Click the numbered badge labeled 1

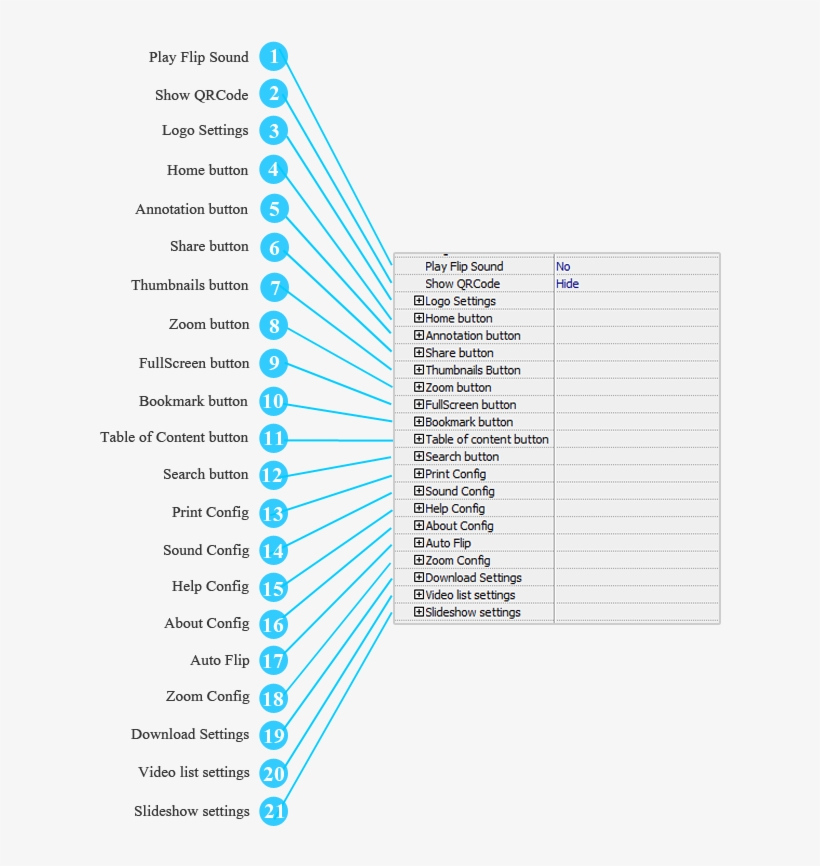pyautogui.click(x=272, y=56)
